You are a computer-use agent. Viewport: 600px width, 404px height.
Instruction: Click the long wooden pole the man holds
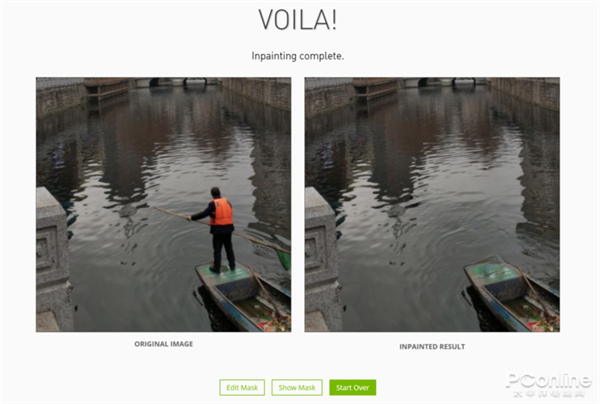tap(222, 230)
